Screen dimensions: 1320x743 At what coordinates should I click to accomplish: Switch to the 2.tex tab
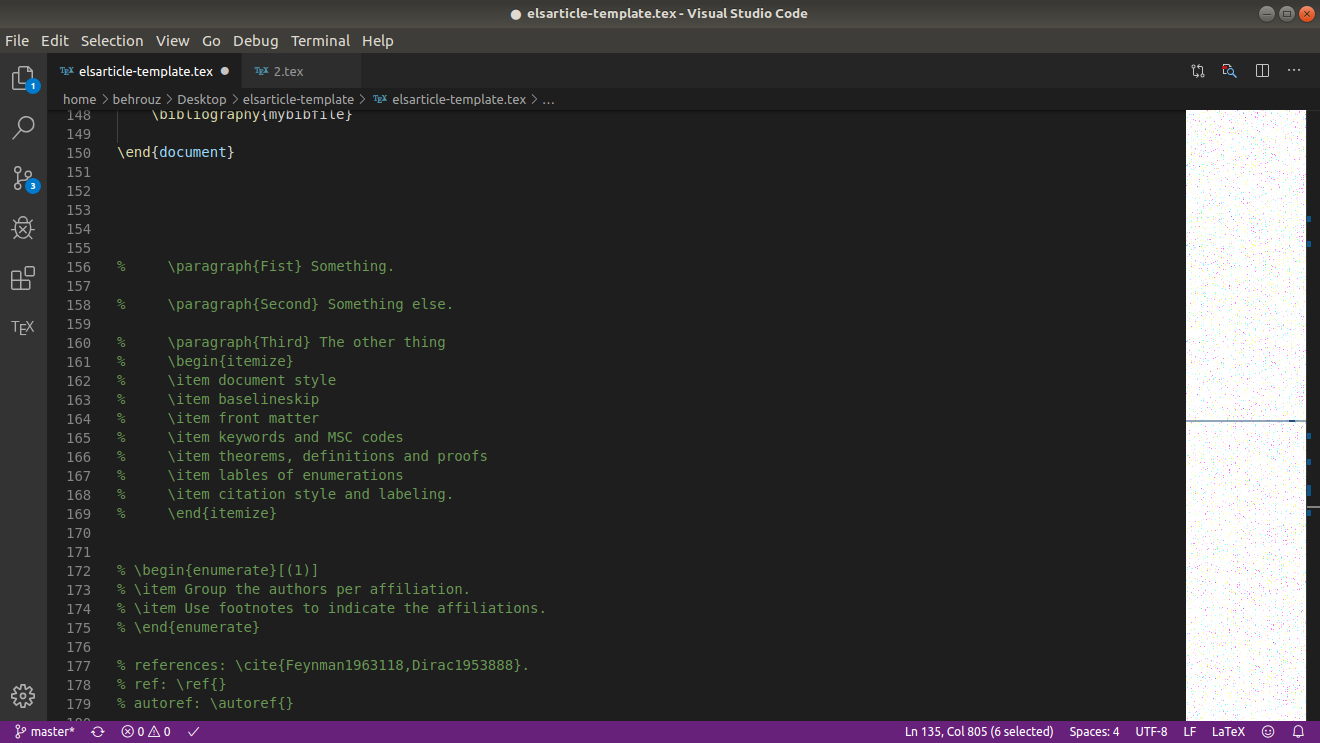pyautogui.click(x=288, y=71)
